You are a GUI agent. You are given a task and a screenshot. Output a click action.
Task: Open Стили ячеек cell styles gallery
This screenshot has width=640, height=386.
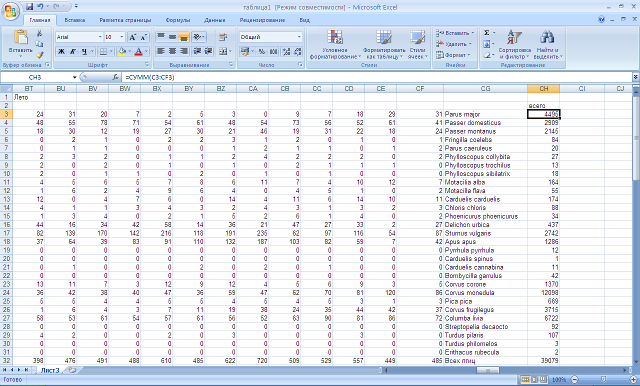[418, 44]
